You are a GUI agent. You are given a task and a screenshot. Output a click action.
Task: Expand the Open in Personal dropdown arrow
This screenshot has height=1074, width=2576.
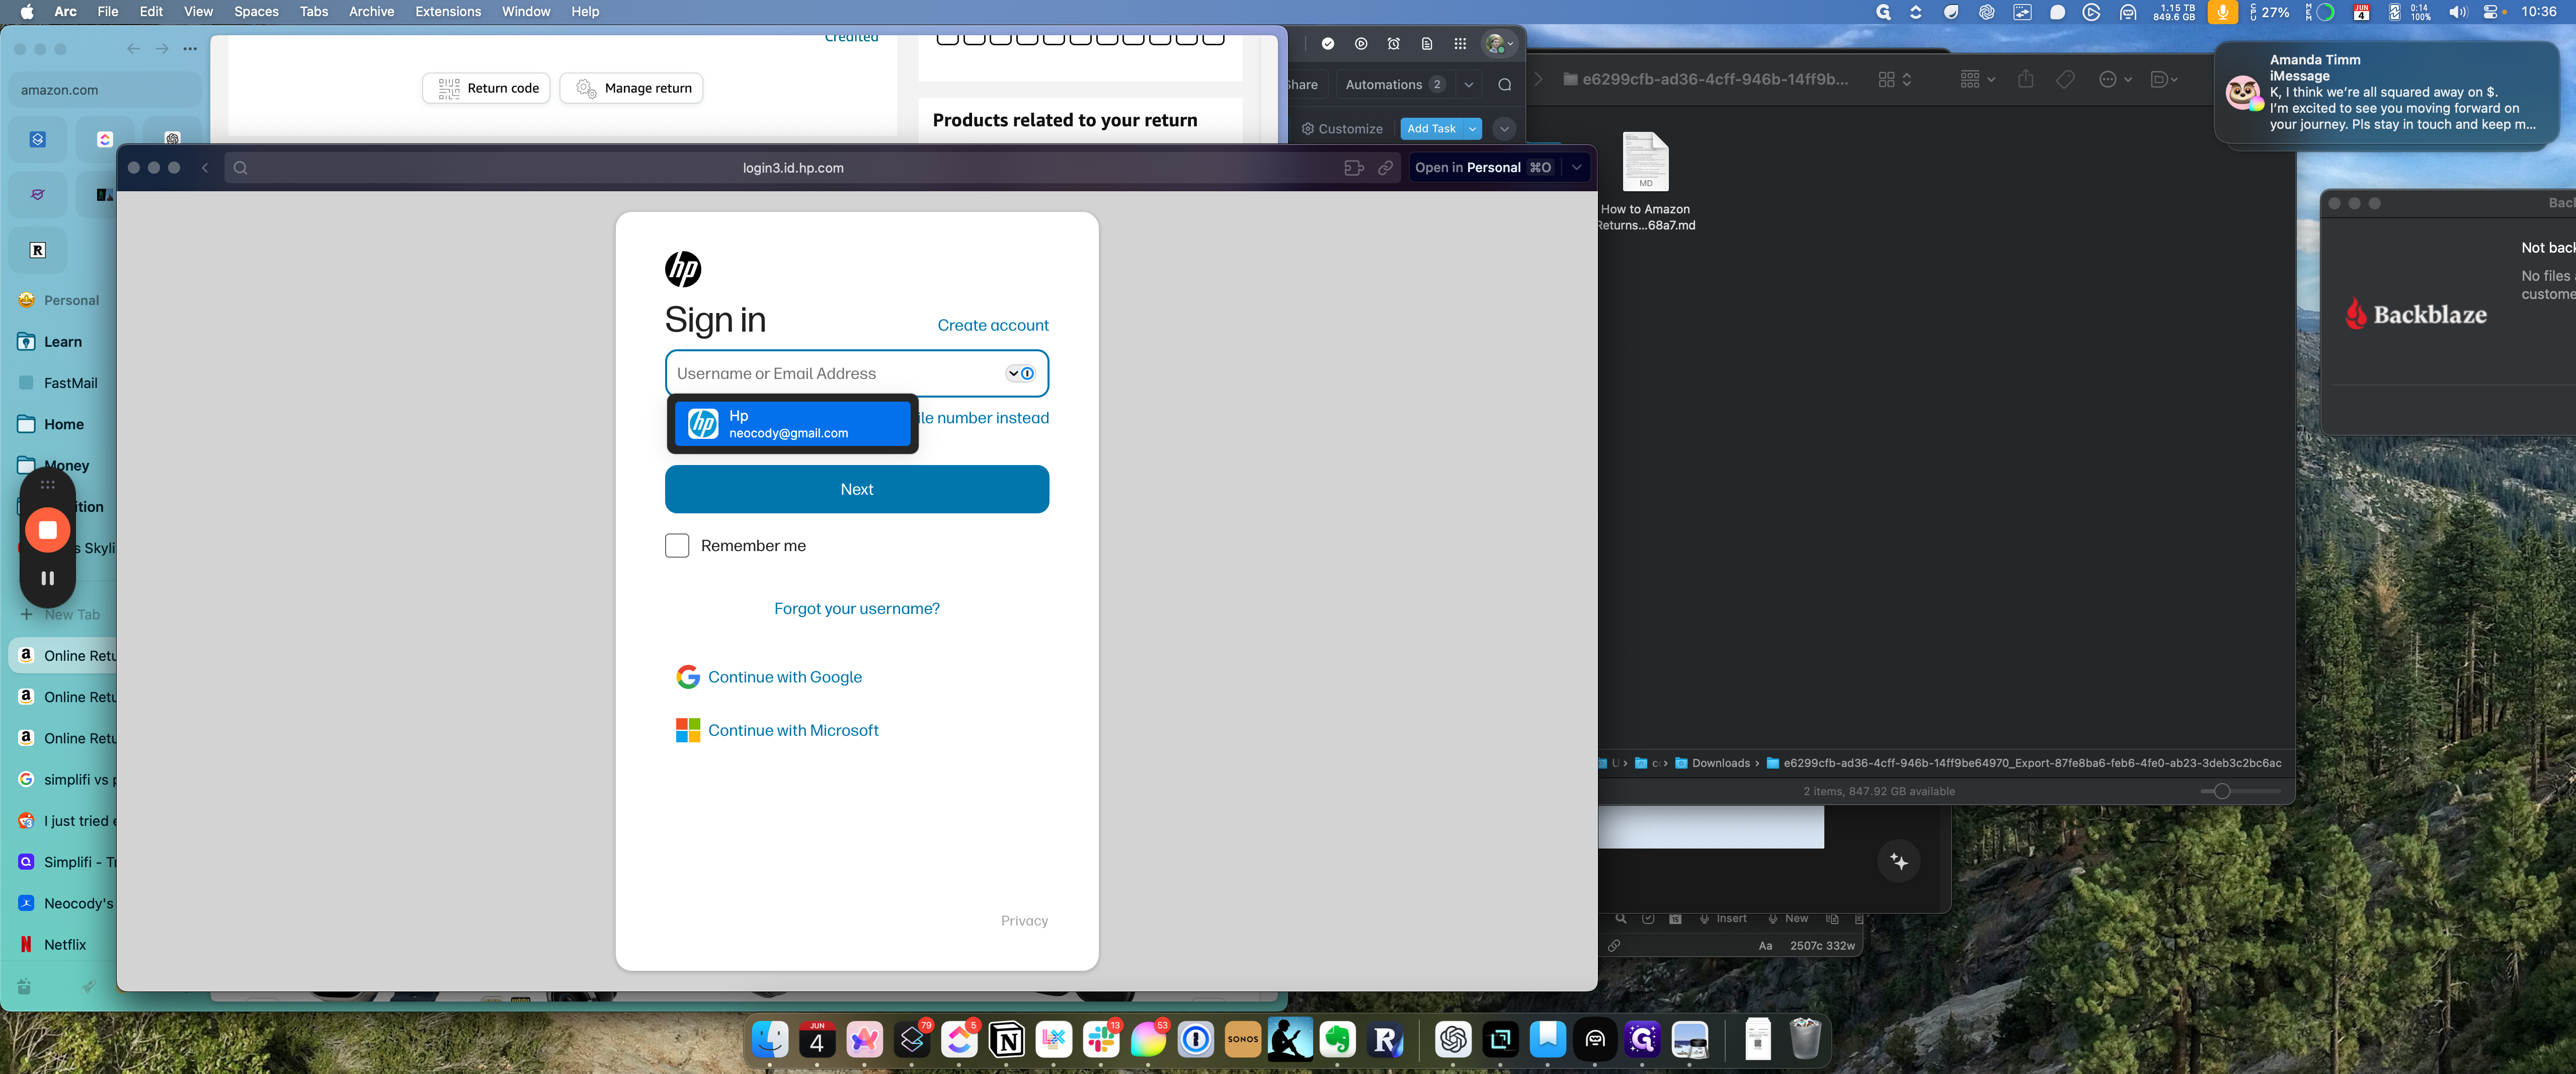pos(1577,168)
